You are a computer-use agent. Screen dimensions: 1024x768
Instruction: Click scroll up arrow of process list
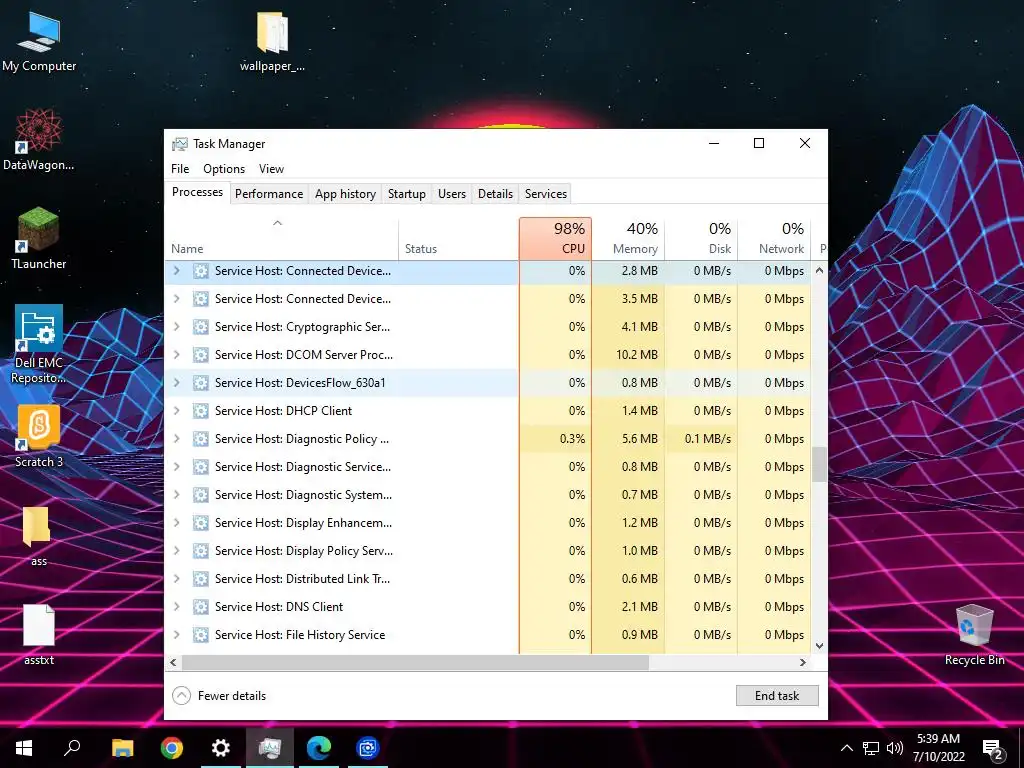tap(820, 270)
